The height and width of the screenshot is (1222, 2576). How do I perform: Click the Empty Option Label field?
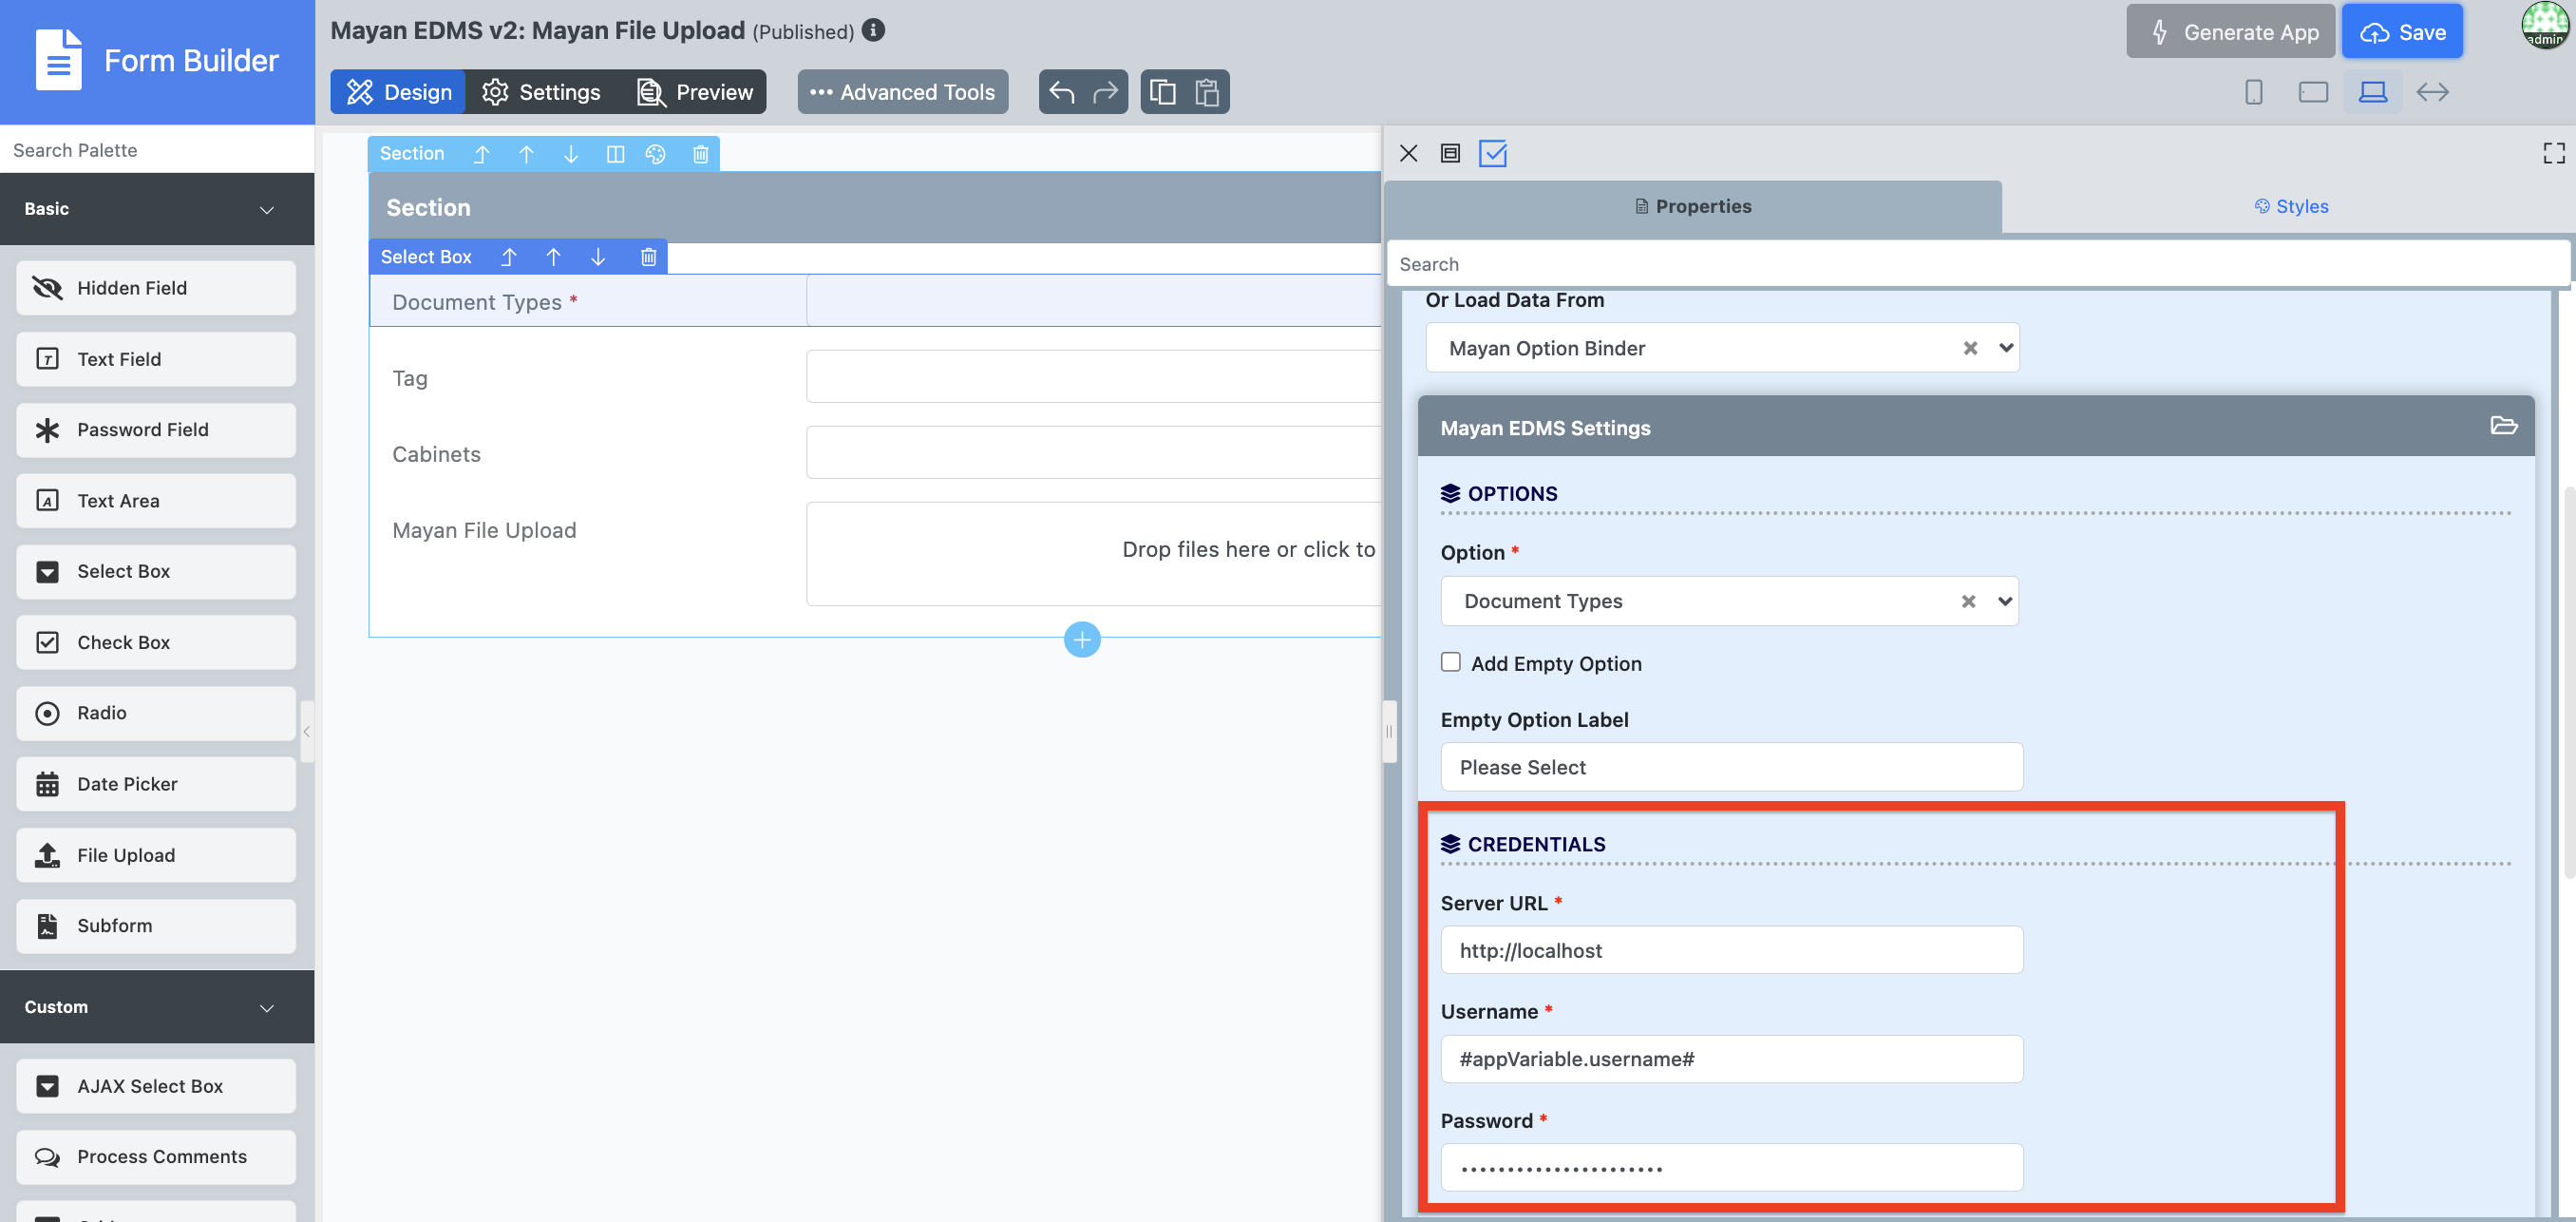(x=1731, y=767)
